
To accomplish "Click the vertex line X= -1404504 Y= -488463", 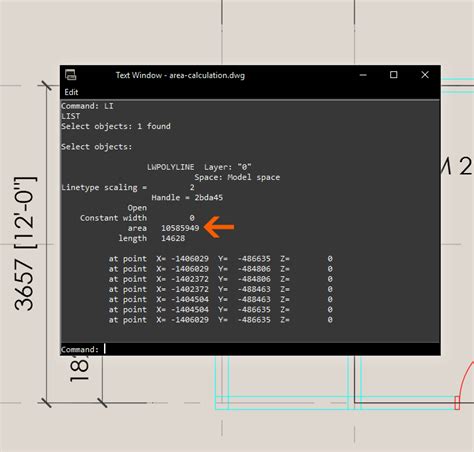I will click(220, 299).
